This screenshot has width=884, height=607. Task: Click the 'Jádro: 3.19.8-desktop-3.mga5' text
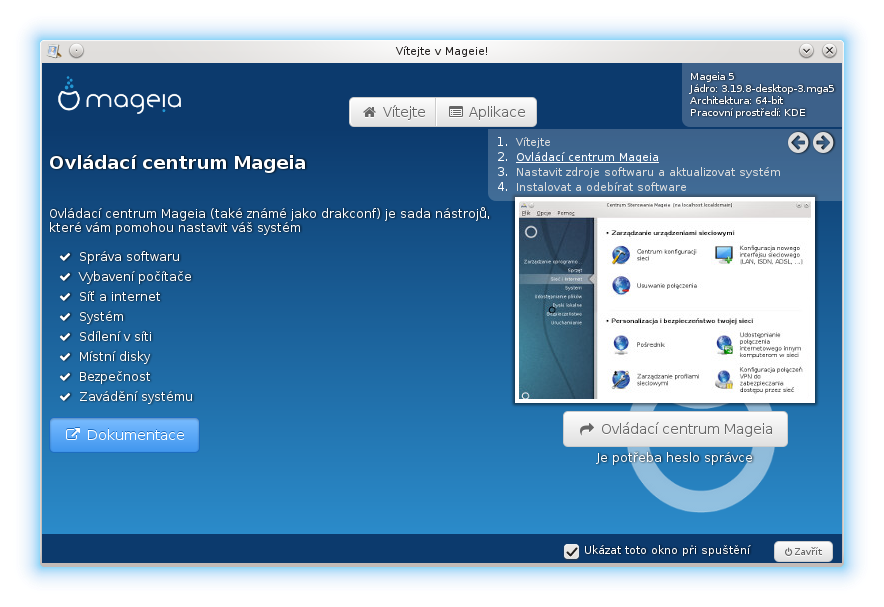pos(762,88)
